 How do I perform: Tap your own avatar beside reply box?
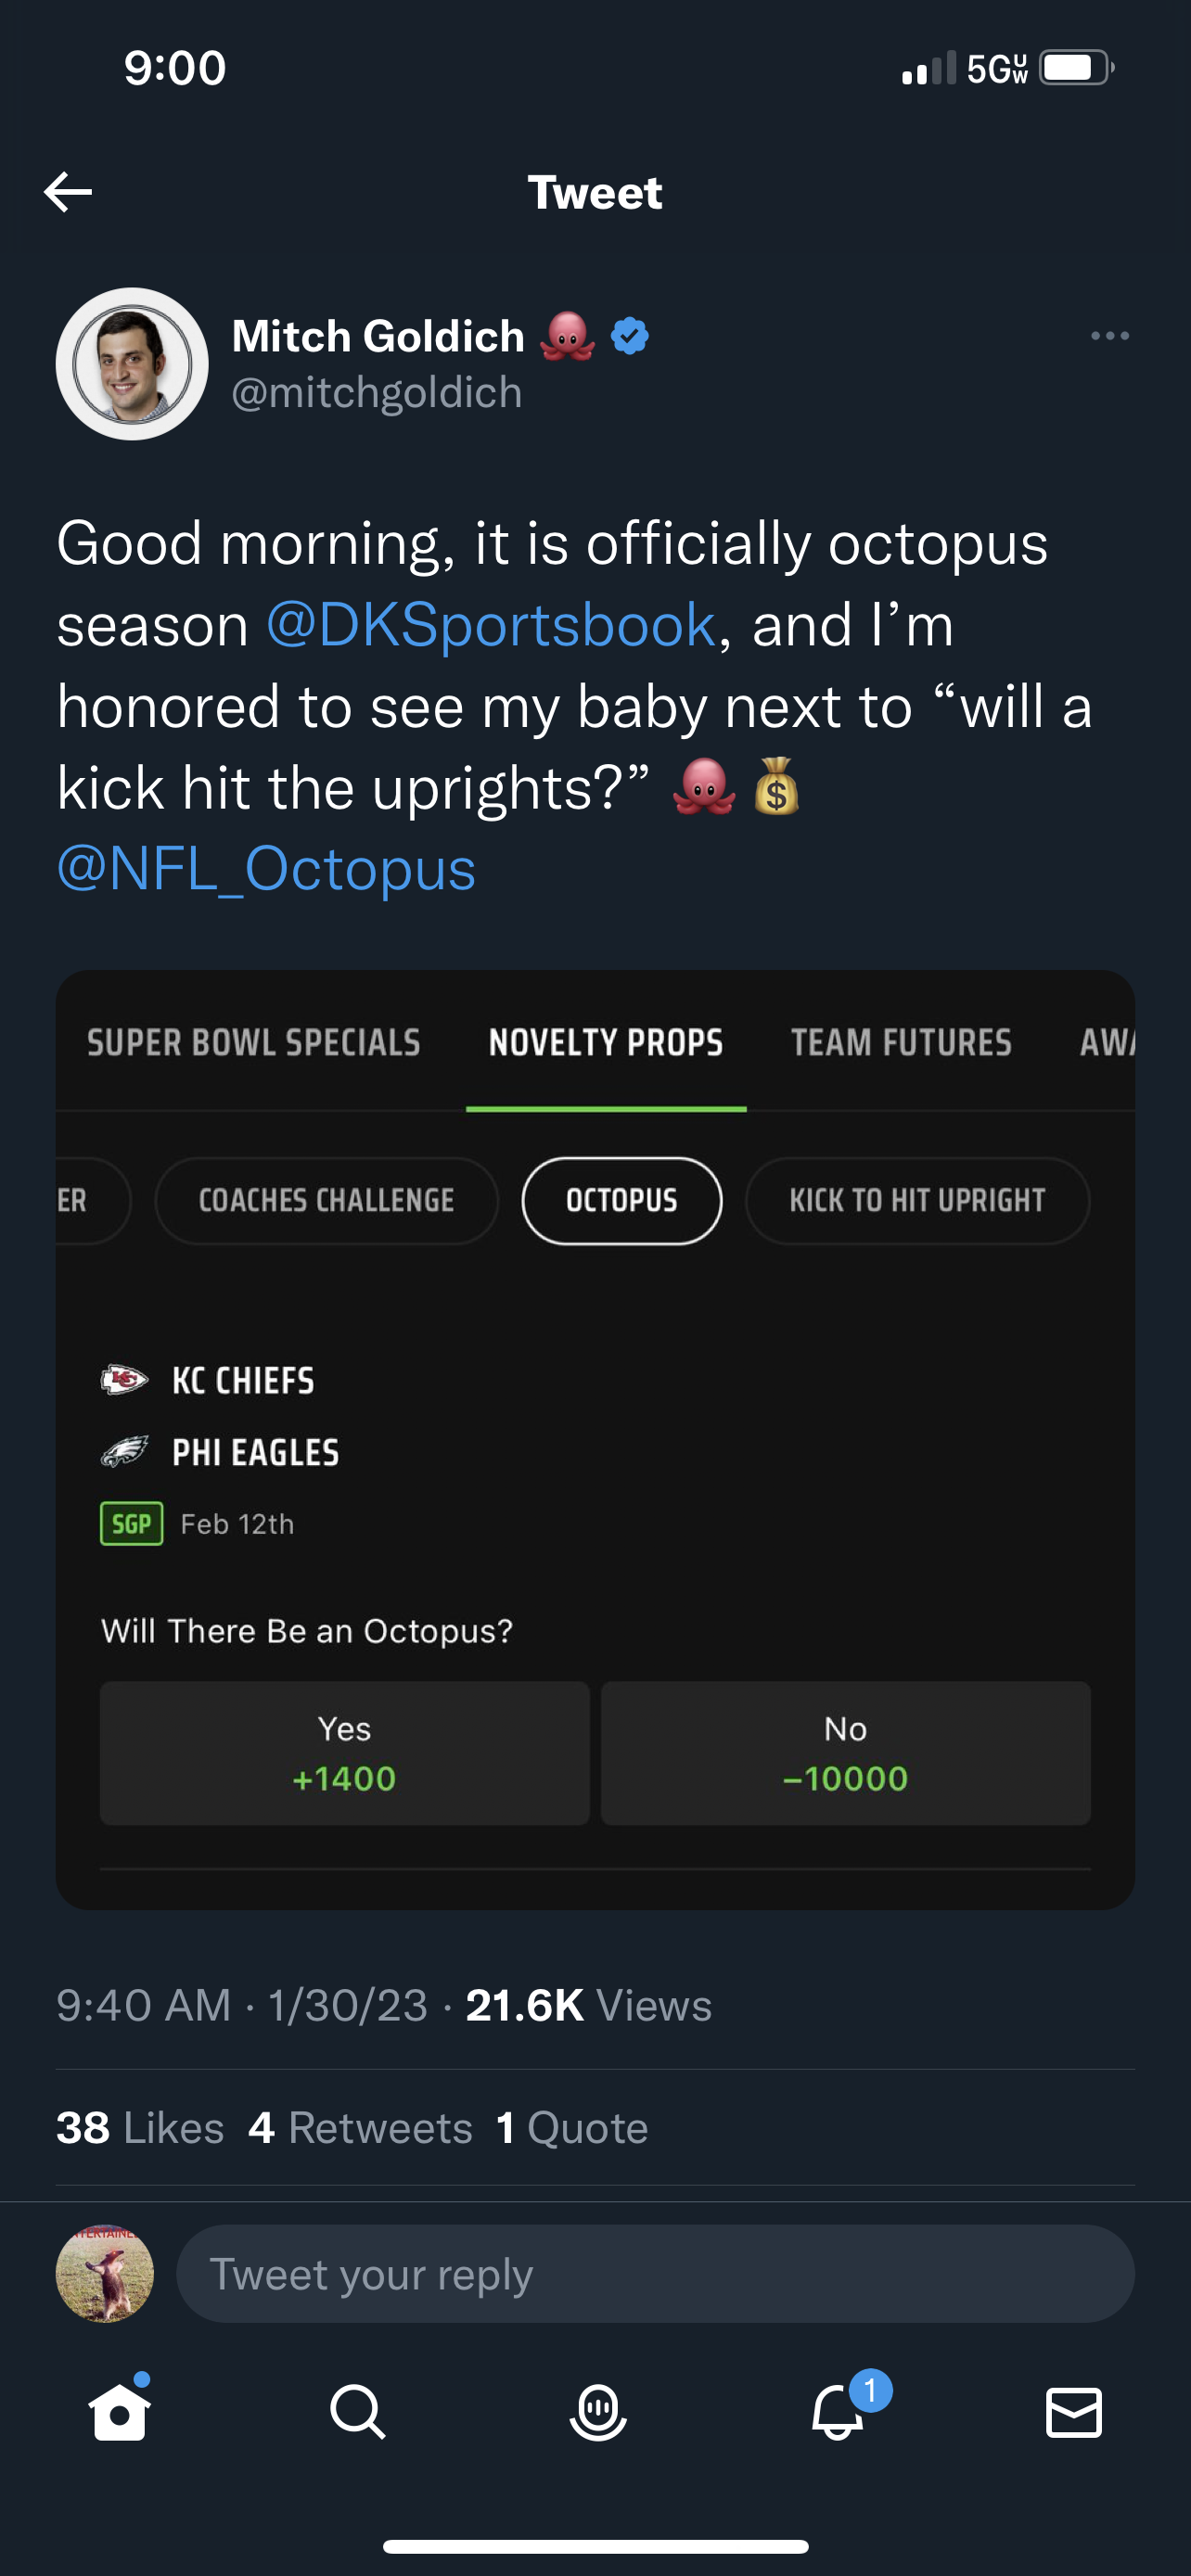point(105,2273)
